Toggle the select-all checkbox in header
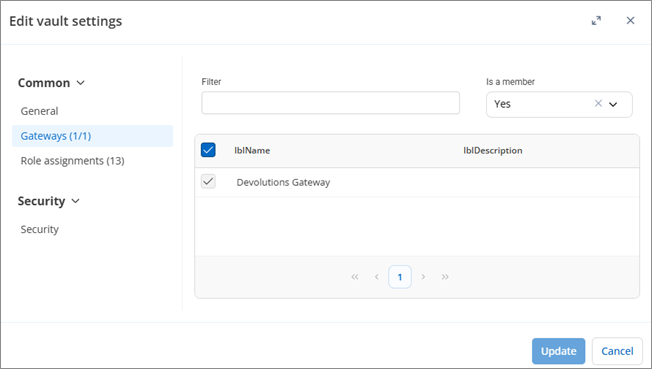This screenshot has height=369, width=652. pos(208,150)
